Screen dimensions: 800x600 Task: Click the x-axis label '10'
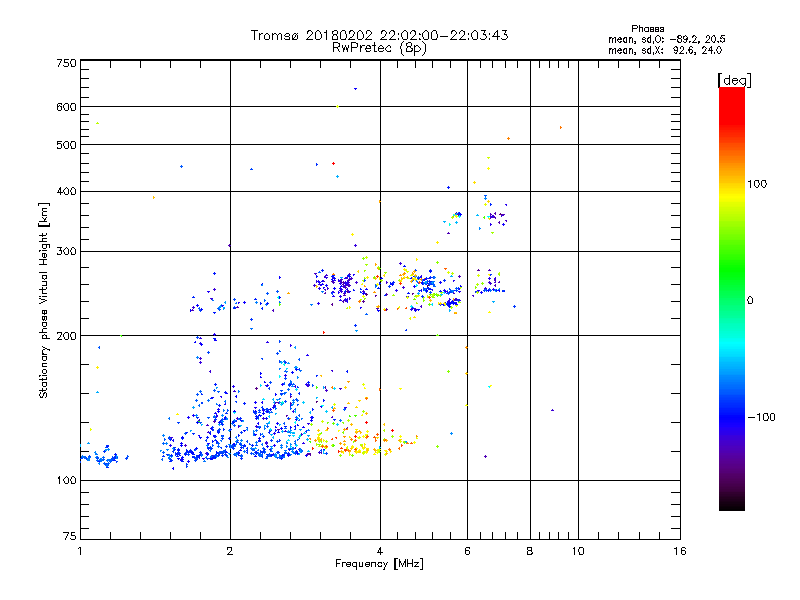578,551
